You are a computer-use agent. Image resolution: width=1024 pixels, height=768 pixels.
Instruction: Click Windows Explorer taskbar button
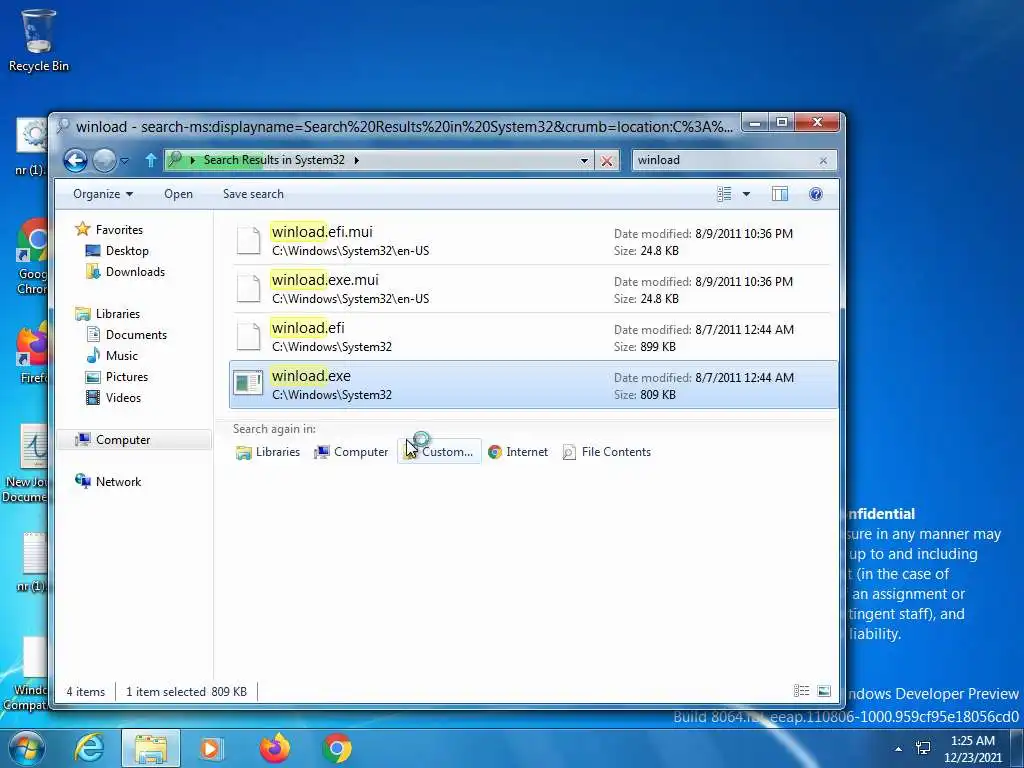[151, 748]
